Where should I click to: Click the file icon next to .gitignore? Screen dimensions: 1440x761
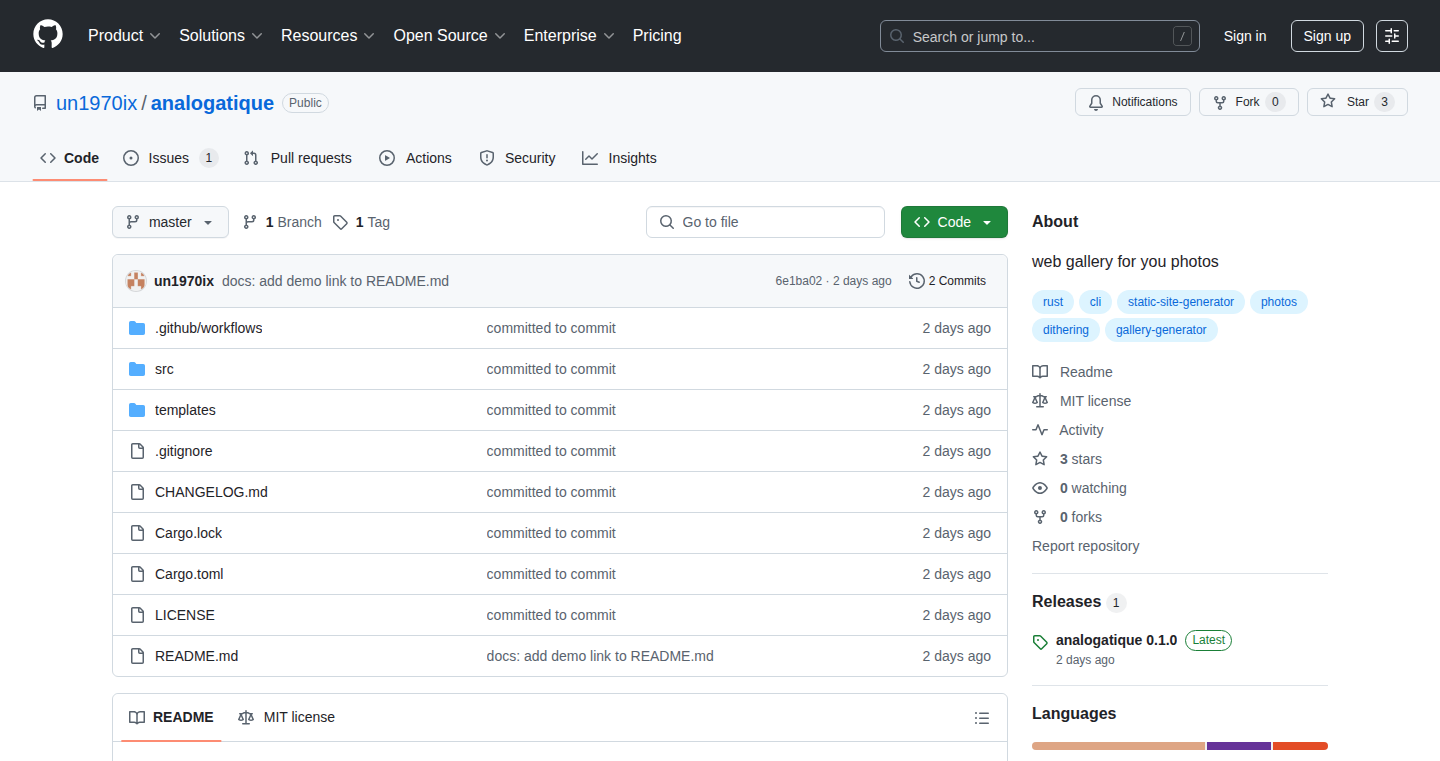coord(137,451)
